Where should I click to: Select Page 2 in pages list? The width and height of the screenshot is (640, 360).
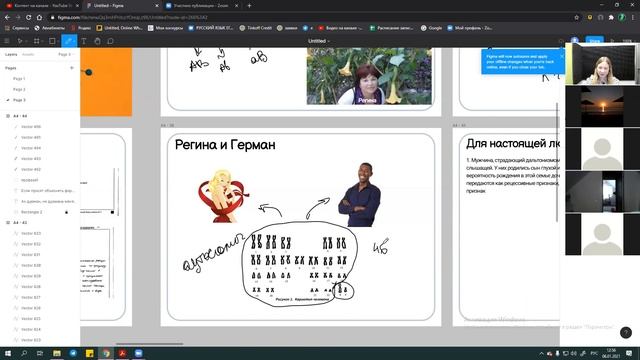tap(19, 89)
